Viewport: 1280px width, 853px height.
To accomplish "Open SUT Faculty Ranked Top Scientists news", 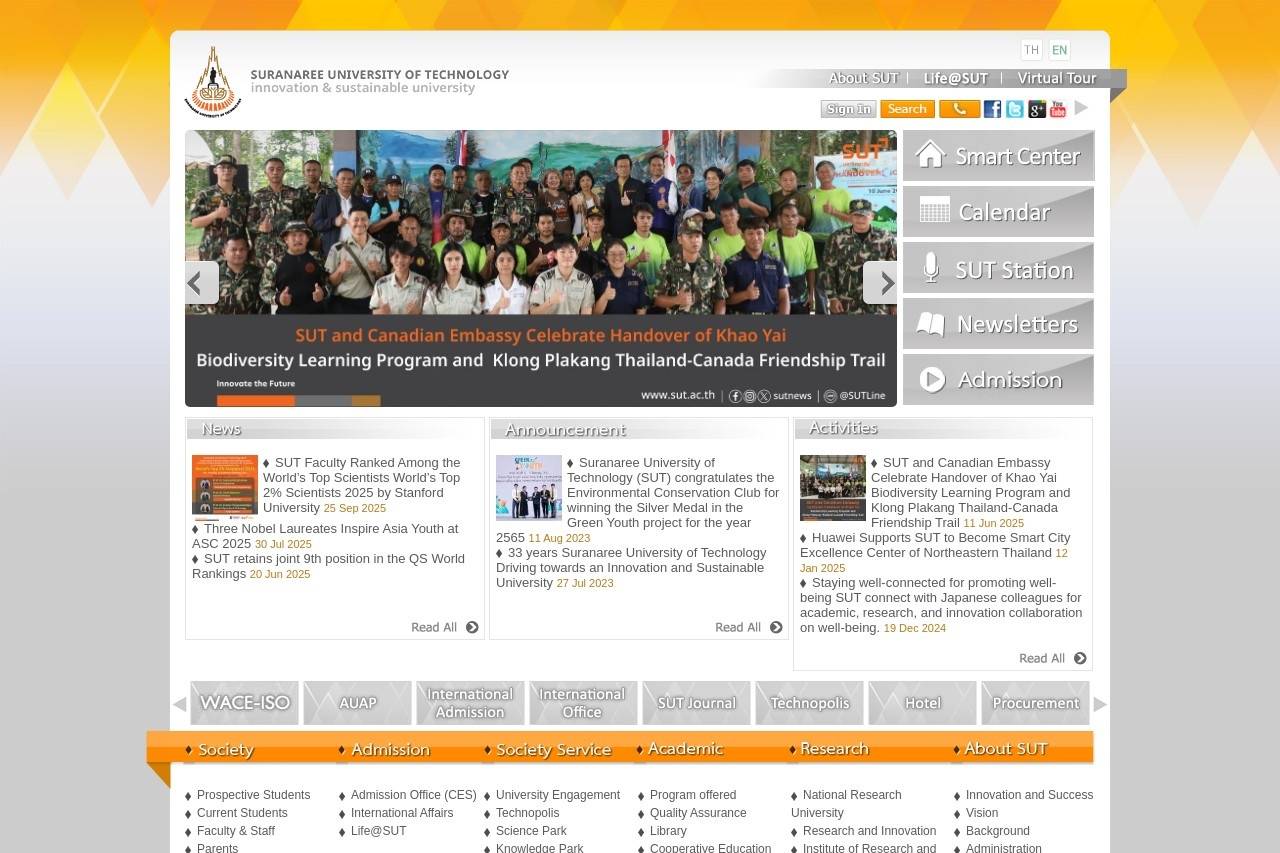I will pyautogui.click(x=362, y=485).
